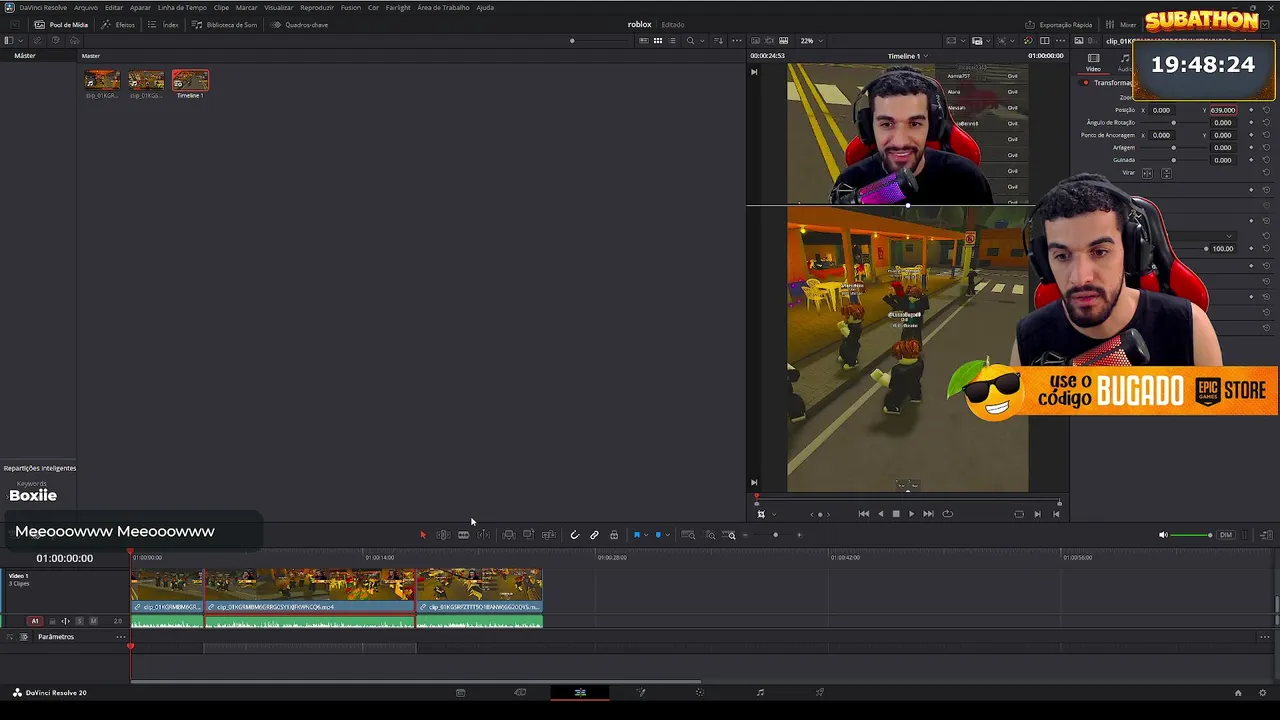The height and width of the screenshot is (720, 1280).
Task: Toggle Loop playback in viewer
Action: (947, 514)
